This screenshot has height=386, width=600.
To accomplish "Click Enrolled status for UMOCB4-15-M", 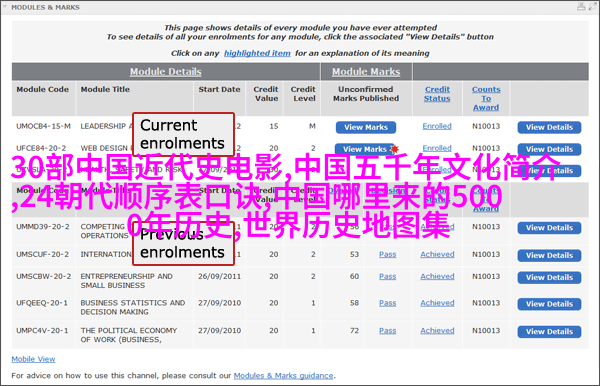I will (x=437, y=126).
